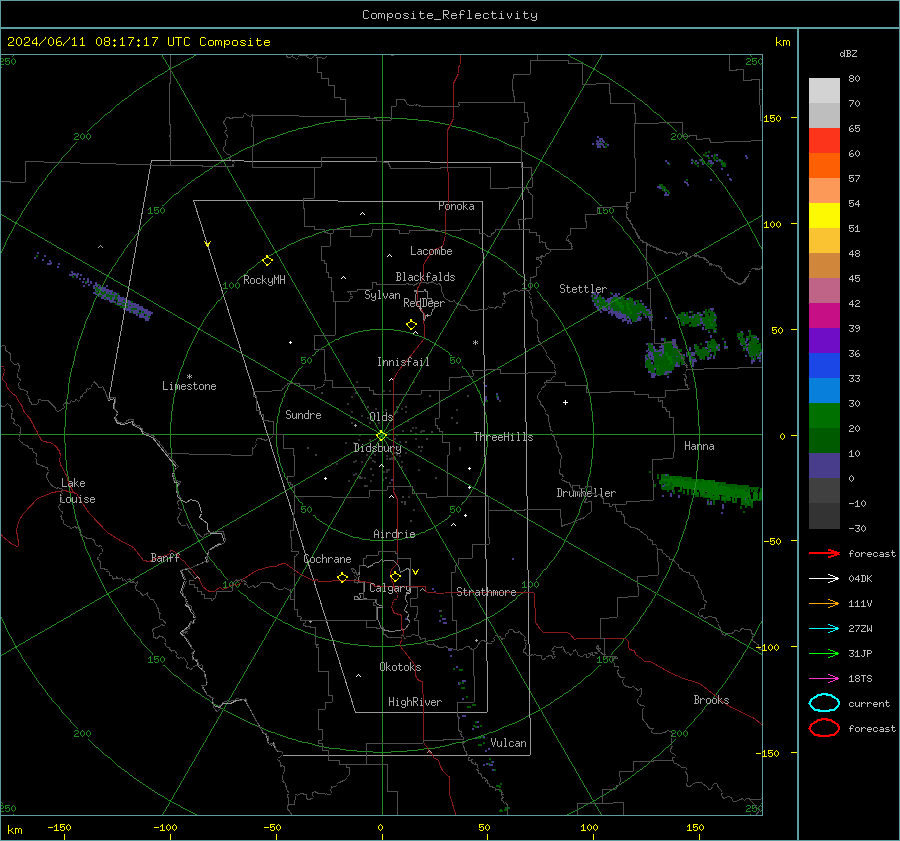The height and width of the screenshot is (841, 900).
Task: Select the cyan 27ZW arrow symbol
Action: (824, 629)
